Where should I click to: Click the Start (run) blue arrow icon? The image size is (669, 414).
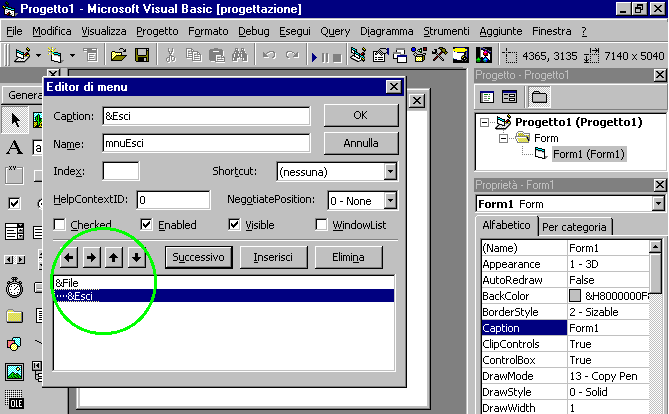(314, 57)
